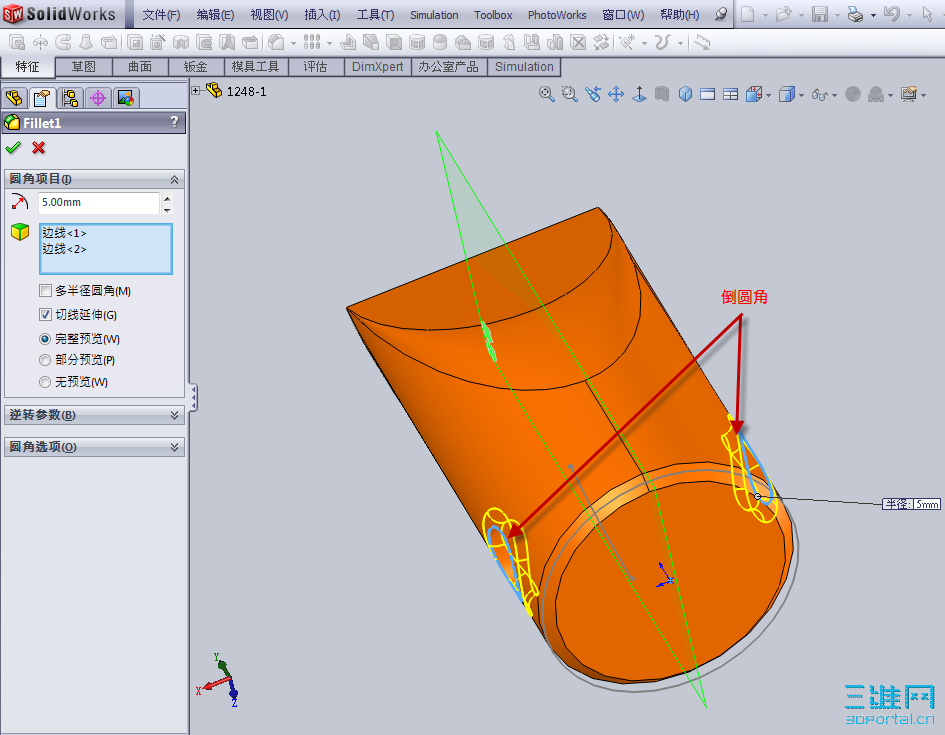Click the Zoom to Area icon
Image resolution: width=945 pixels, height=735 pixels.
(x=570, y=94)
